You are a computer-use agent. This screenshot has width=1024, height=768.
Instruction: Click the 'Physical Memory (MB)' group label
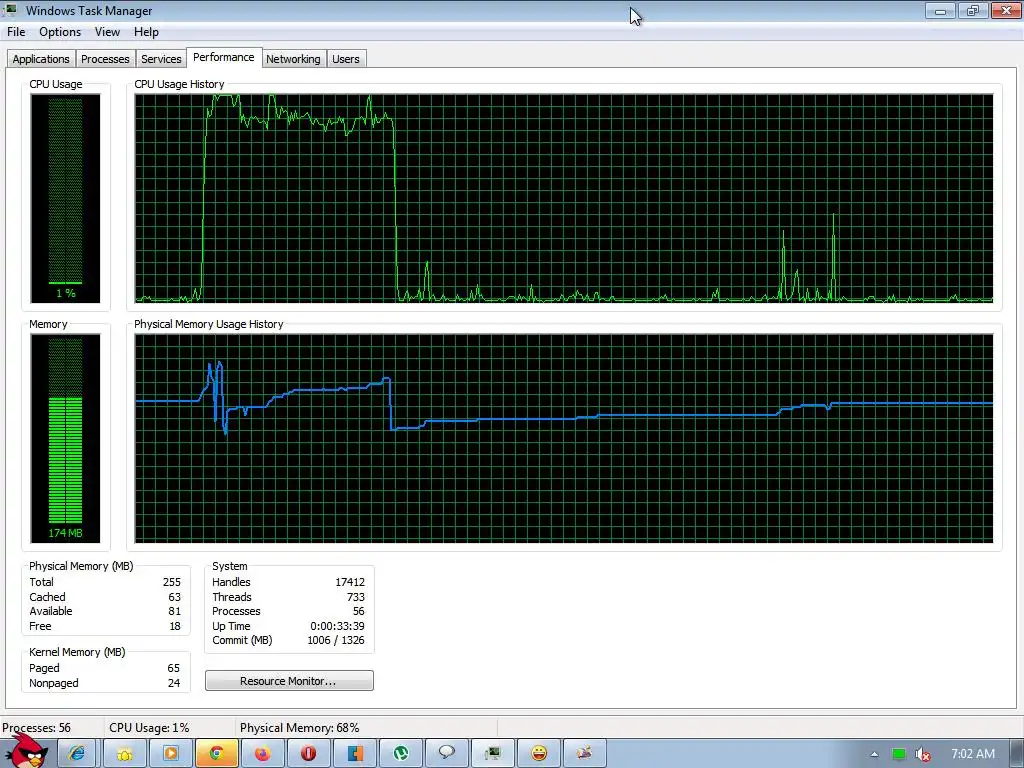pos(81,566)
